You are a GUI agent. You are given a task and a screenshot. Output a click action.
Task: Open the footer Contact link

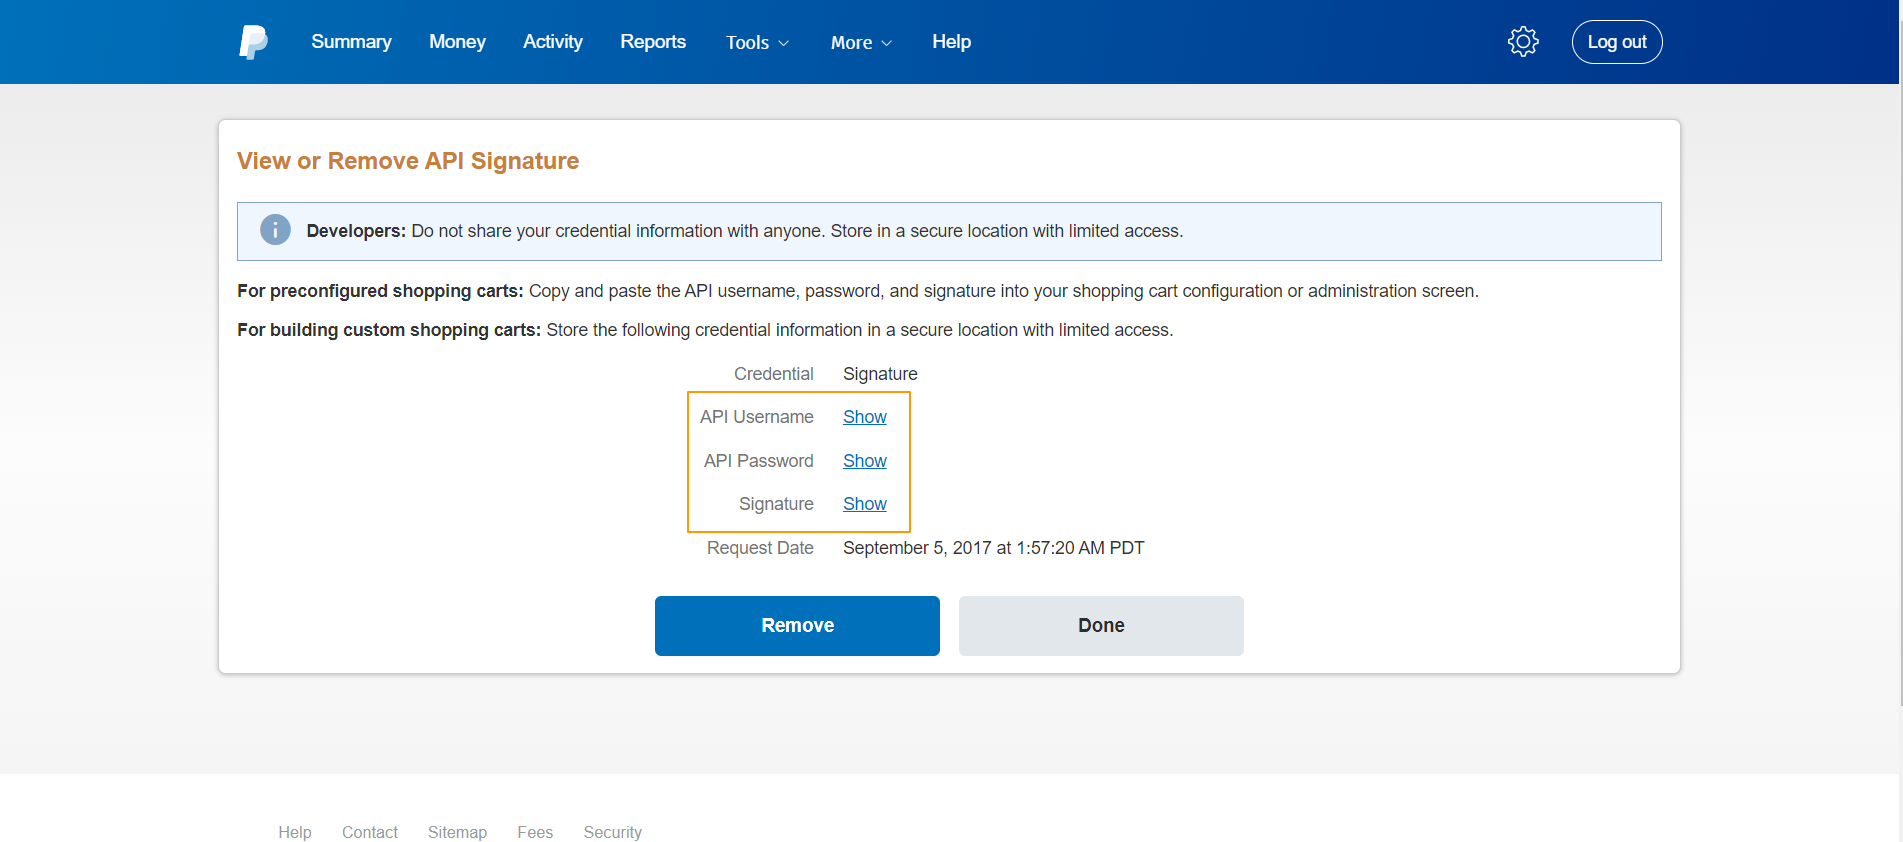click(x=370, y=832)
